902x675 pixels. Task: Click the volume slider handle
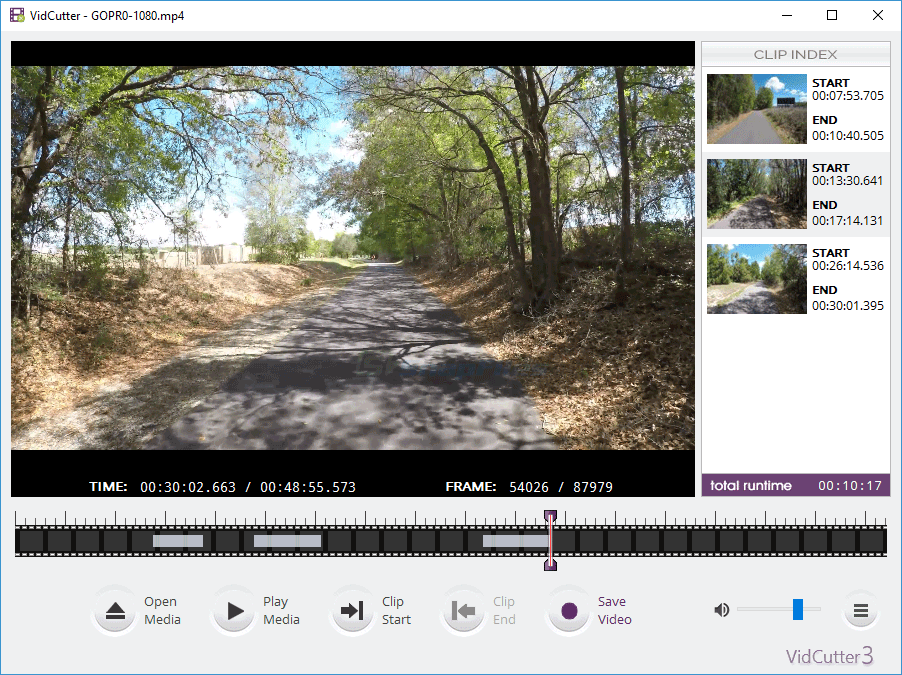click(797, 609)
